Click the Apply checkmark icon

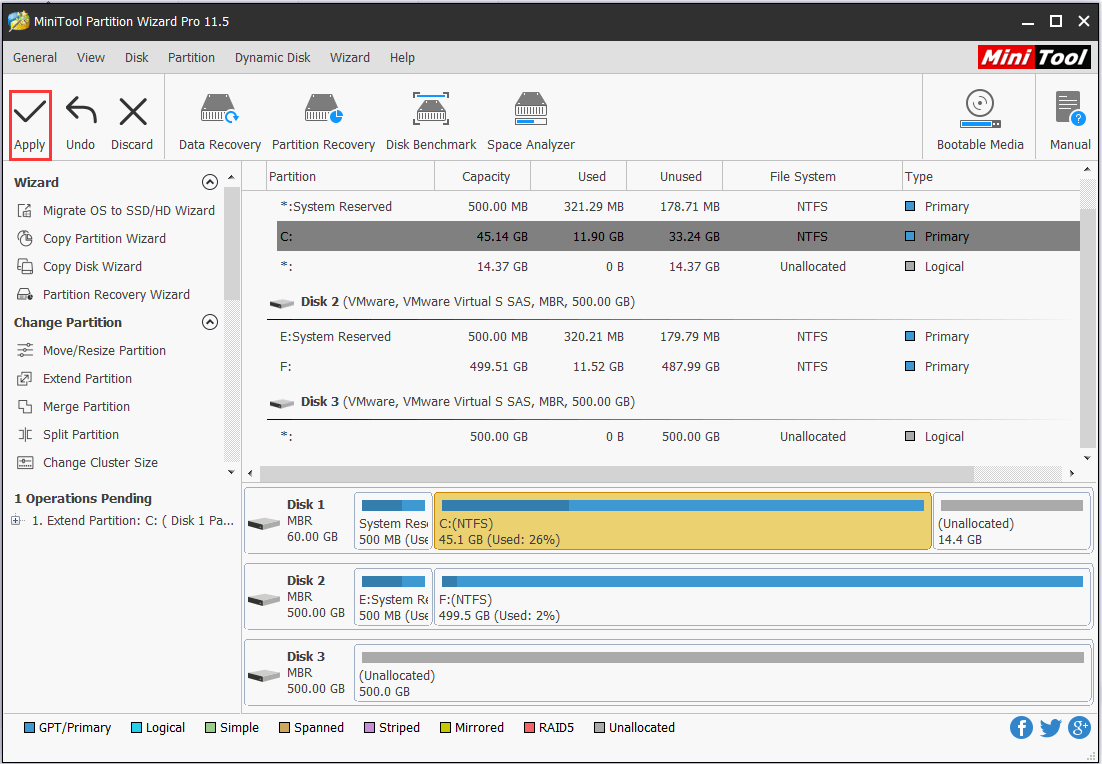tap(30, 113)
